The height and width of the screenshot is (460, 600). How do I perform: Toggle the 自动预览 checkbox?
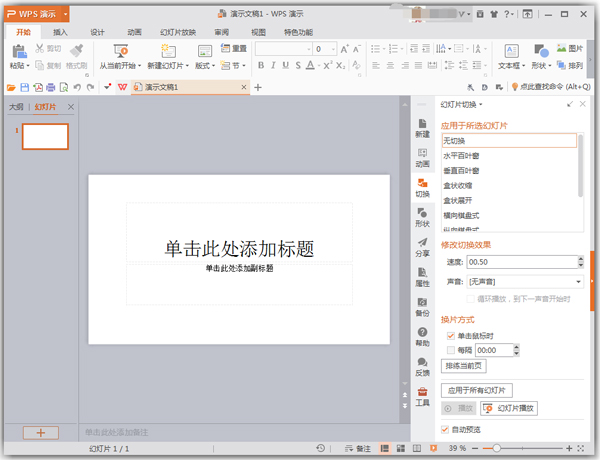click(445, 429)
